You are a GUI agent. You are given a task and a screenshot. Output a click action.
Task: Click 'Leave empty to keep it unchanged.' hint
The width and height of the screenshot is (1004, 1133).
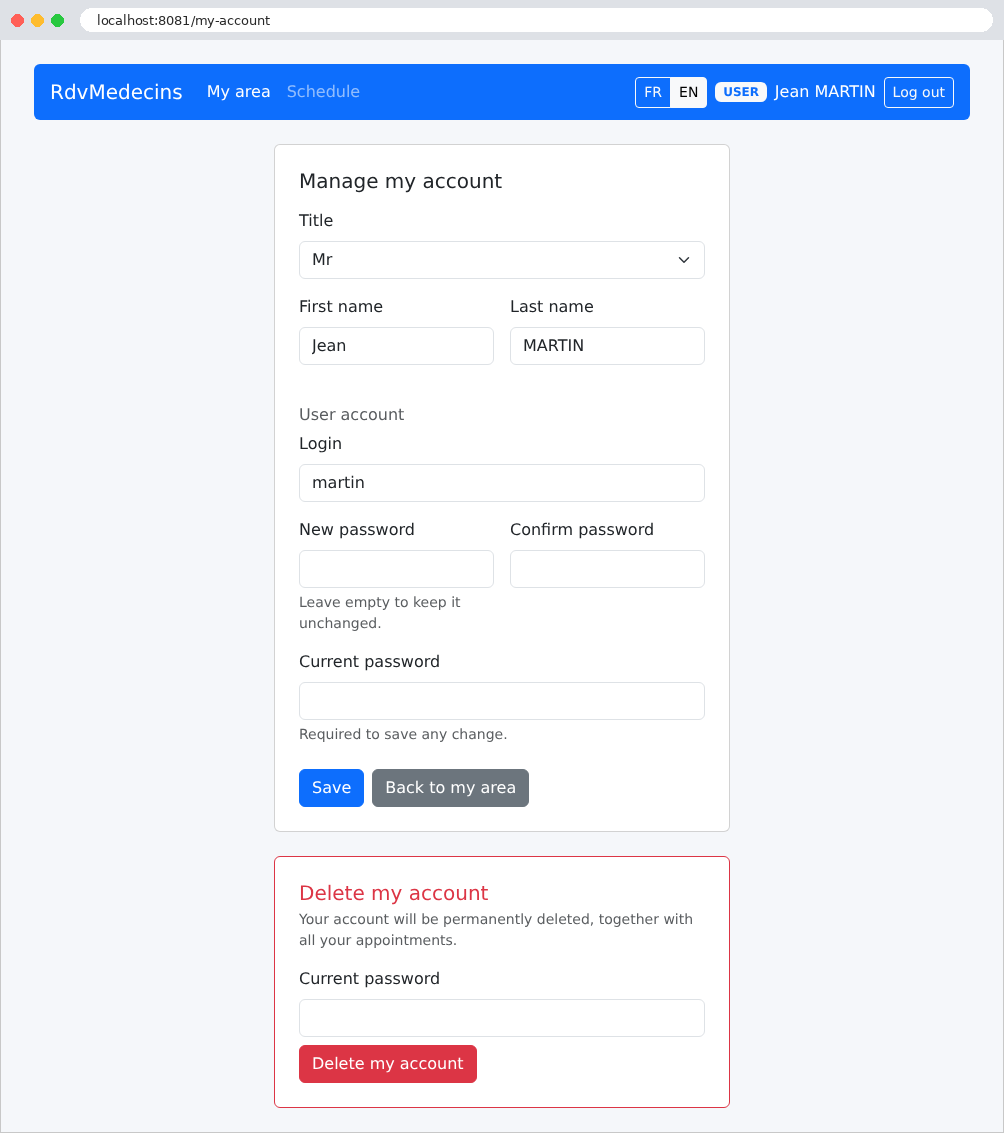pyautogui.click(x=379, y=613)
